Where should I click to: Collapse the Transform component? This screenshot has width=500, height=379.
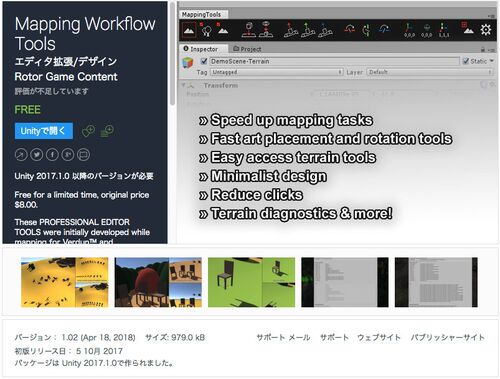point(183,85)
